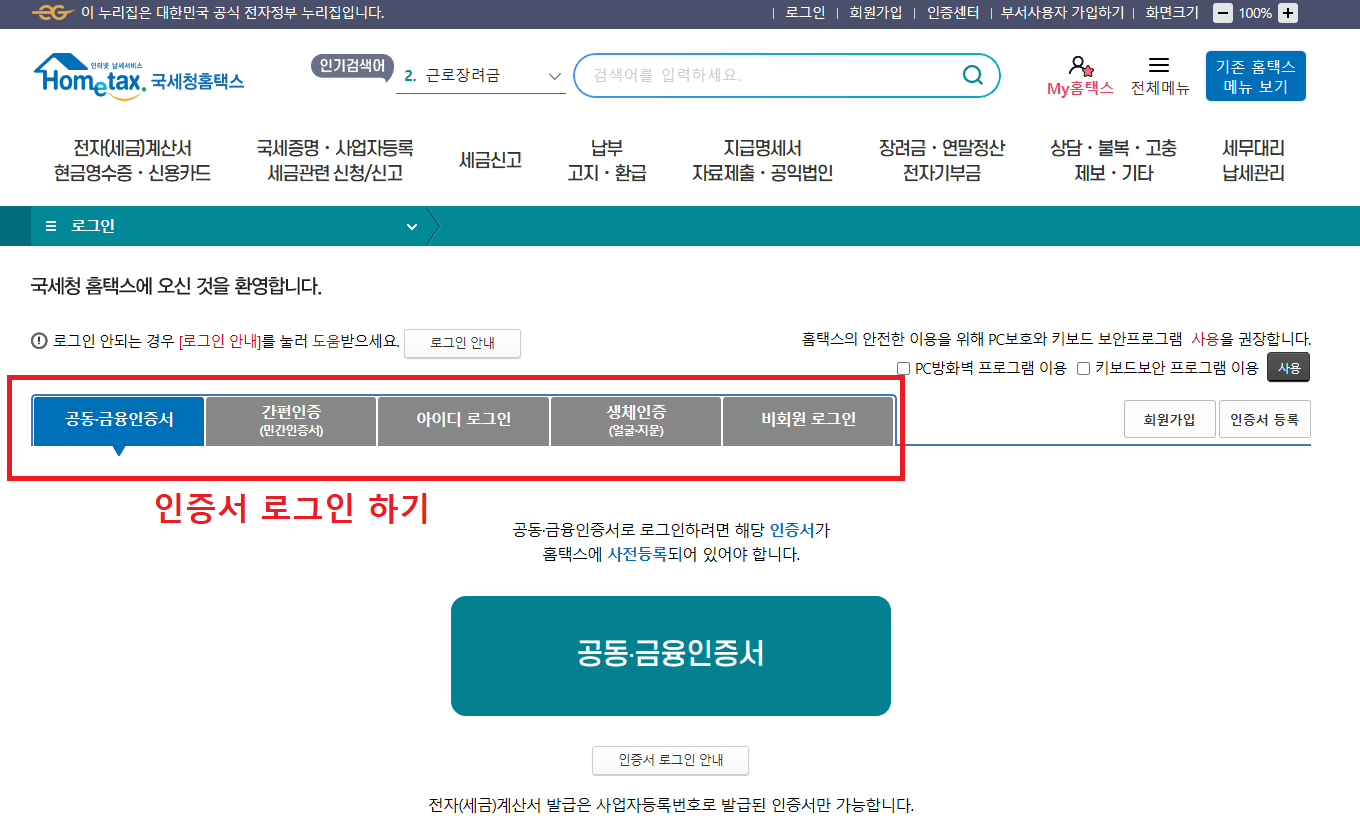The height and width of the screenshot is (834, 1360).
Task: Open 국세증명·사업자등록 세금관련 신청/신고 menu
Action: [335, 161]
